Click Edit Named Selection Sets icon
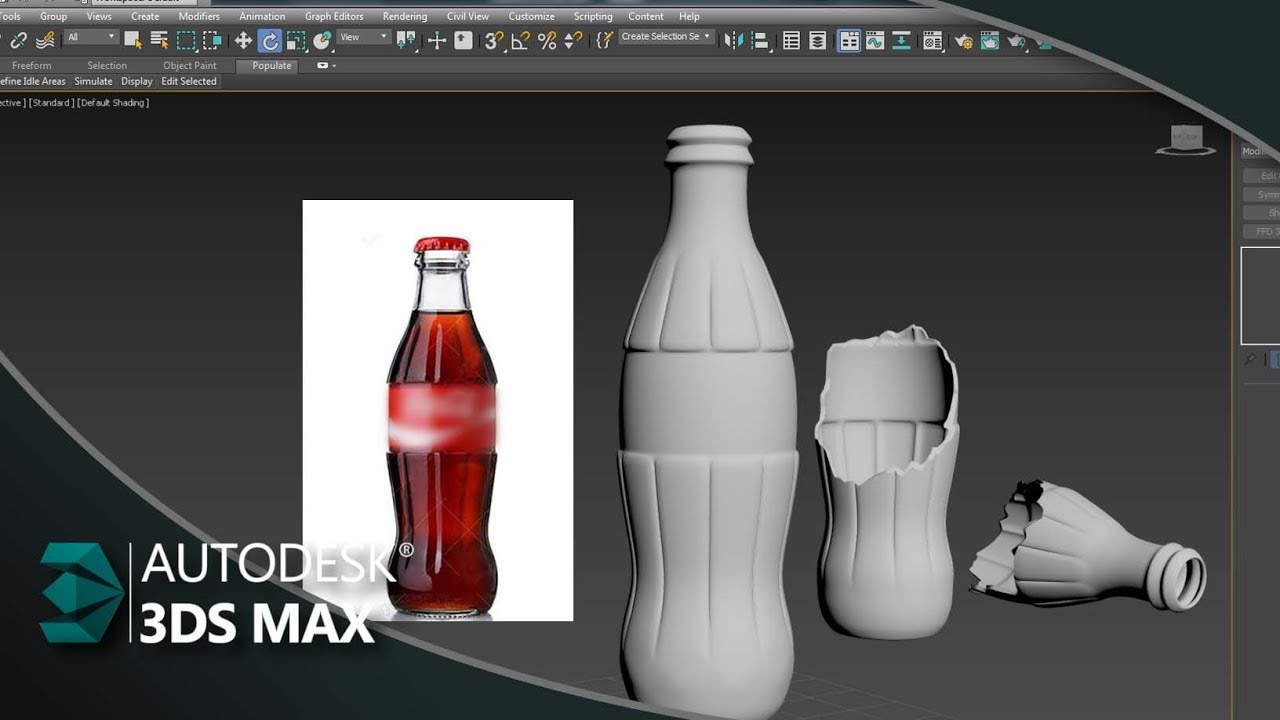The height and width of the screenshot is (720, 1280). (x=604, y=40)
